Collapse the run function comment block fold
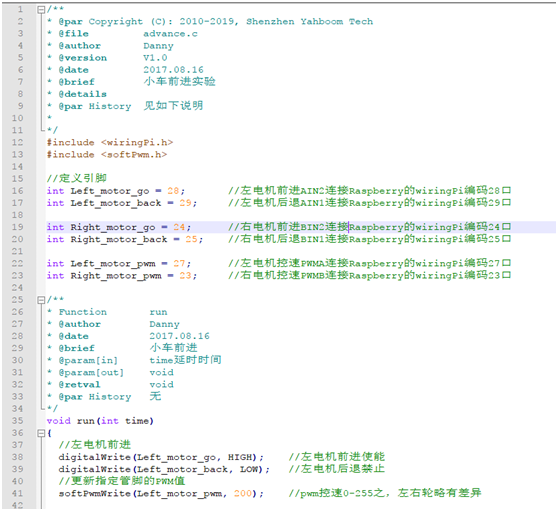Viewport: 558px width, 511px height. (x=41, y=300)
